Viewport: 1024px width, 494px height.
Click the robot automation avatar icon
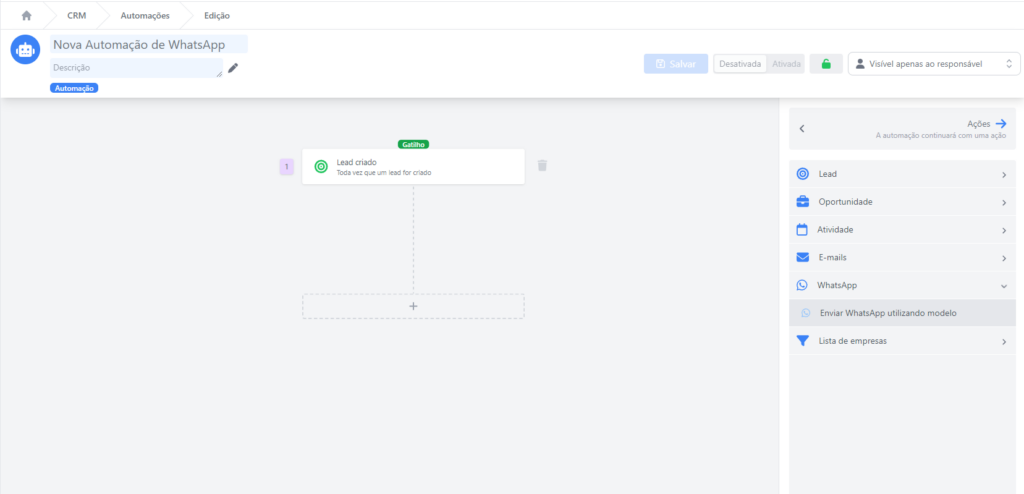pos(25,50)
